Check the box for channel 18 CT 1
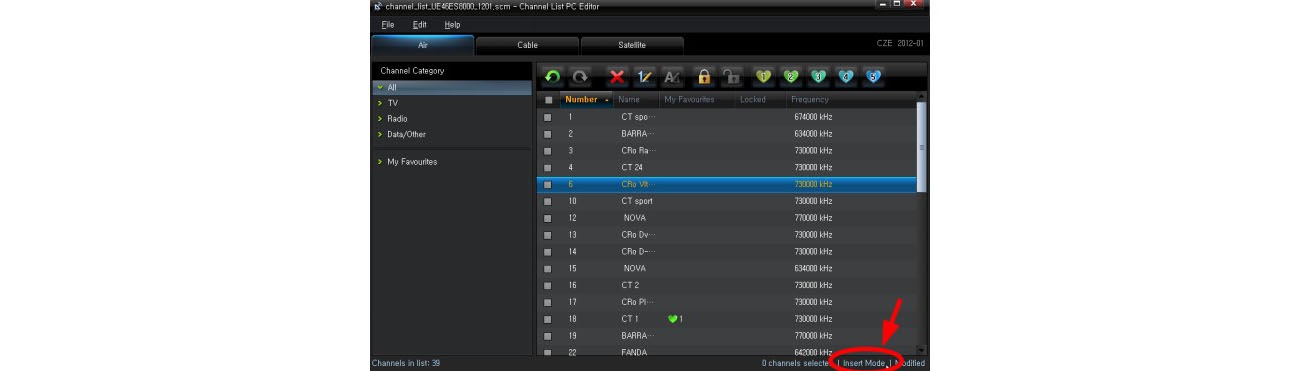The image size is (1300, 371). (548, 319)
